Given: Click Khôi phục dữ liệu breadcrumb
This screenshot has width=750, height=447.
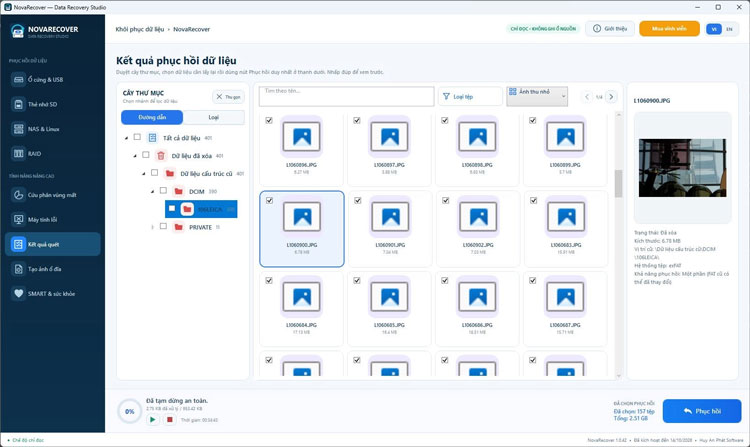Looking at the screenshot, I should click(x=140, y=29).
